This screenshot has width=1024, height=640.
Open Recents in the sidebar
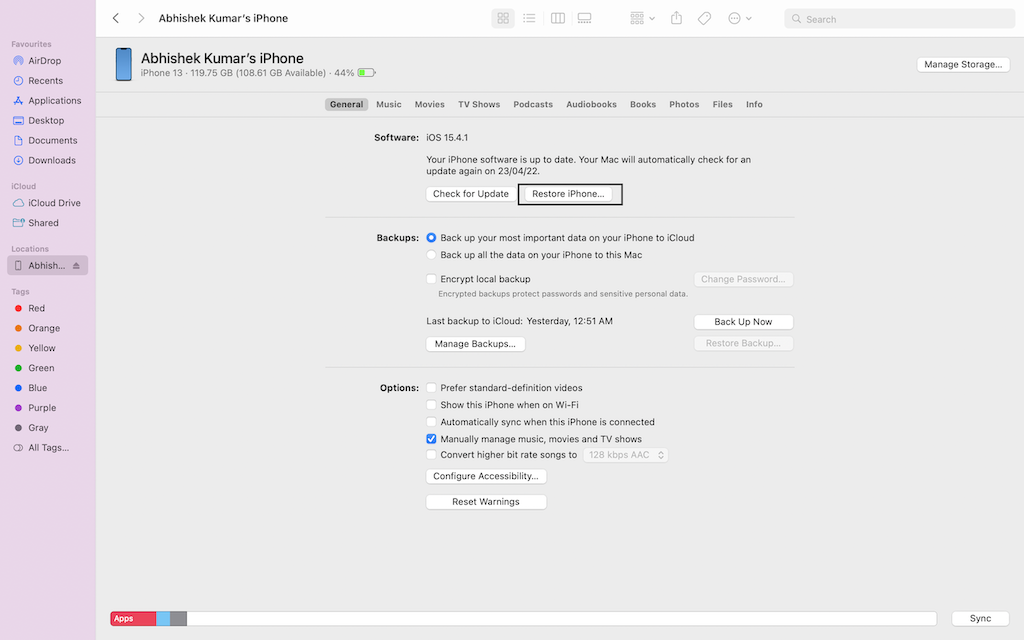coord(45,80)
